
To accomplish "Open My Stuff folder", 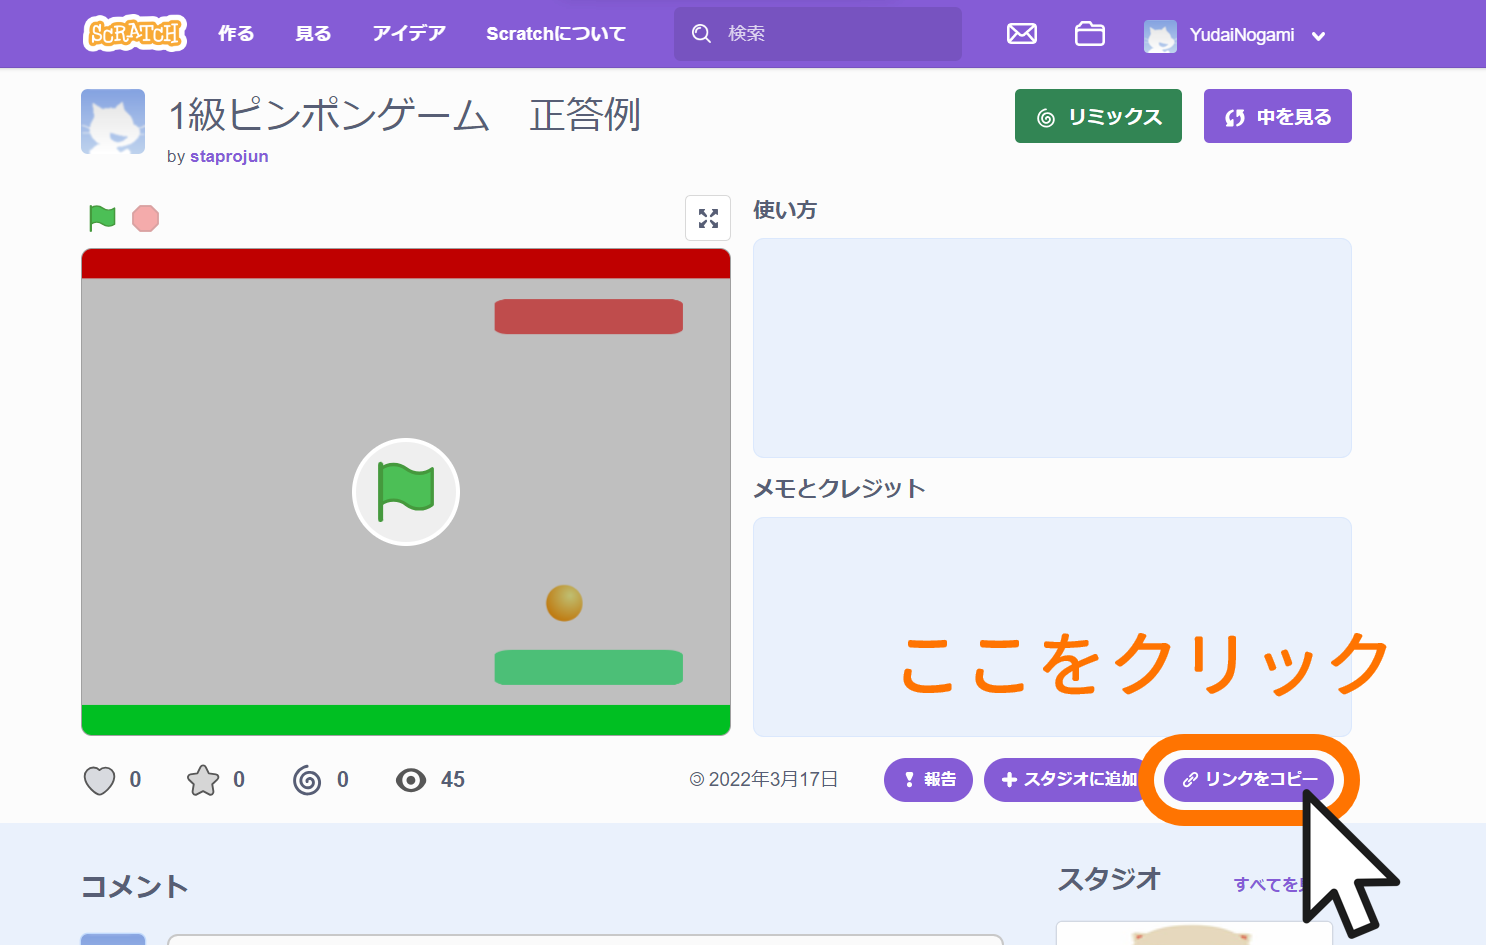I will click(1089, 33).
